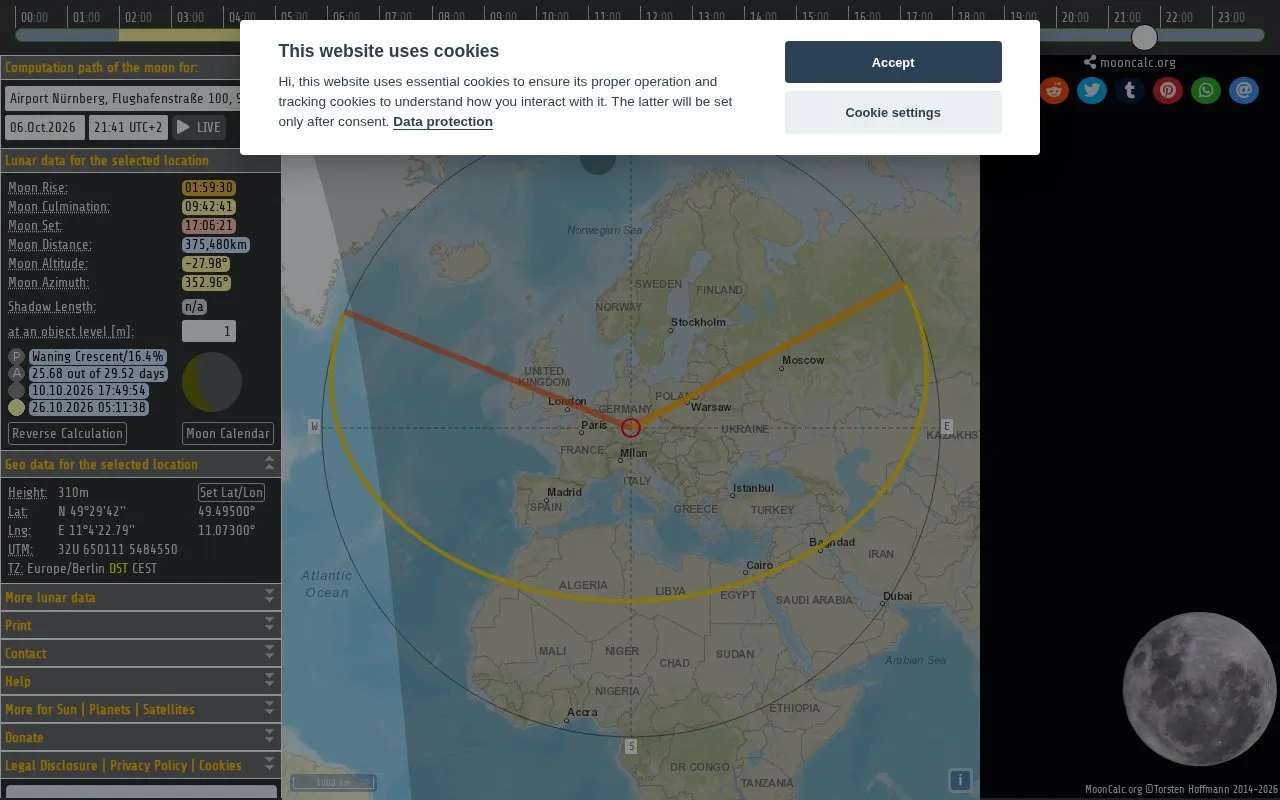Open Cookie settings
1280x800 pixels.
pos(893,112)
